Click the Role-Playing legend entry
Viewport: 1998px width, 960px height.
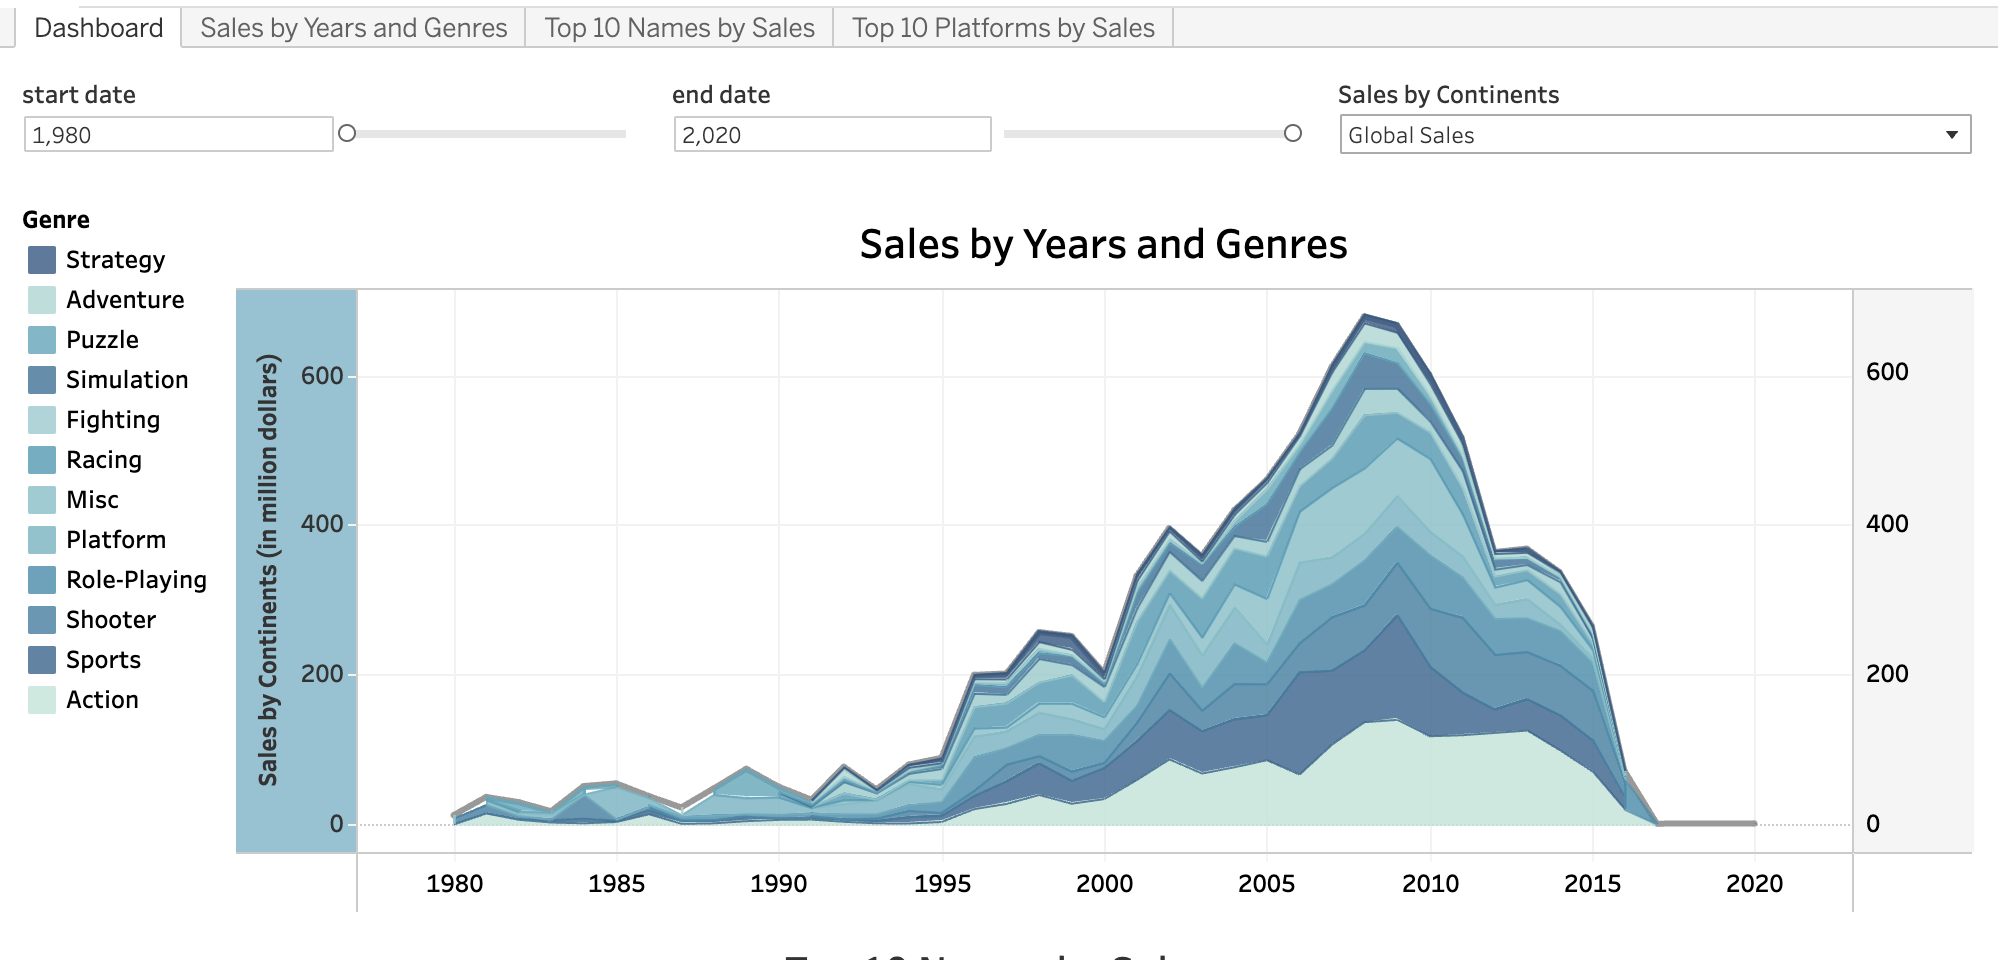(117, 580)
